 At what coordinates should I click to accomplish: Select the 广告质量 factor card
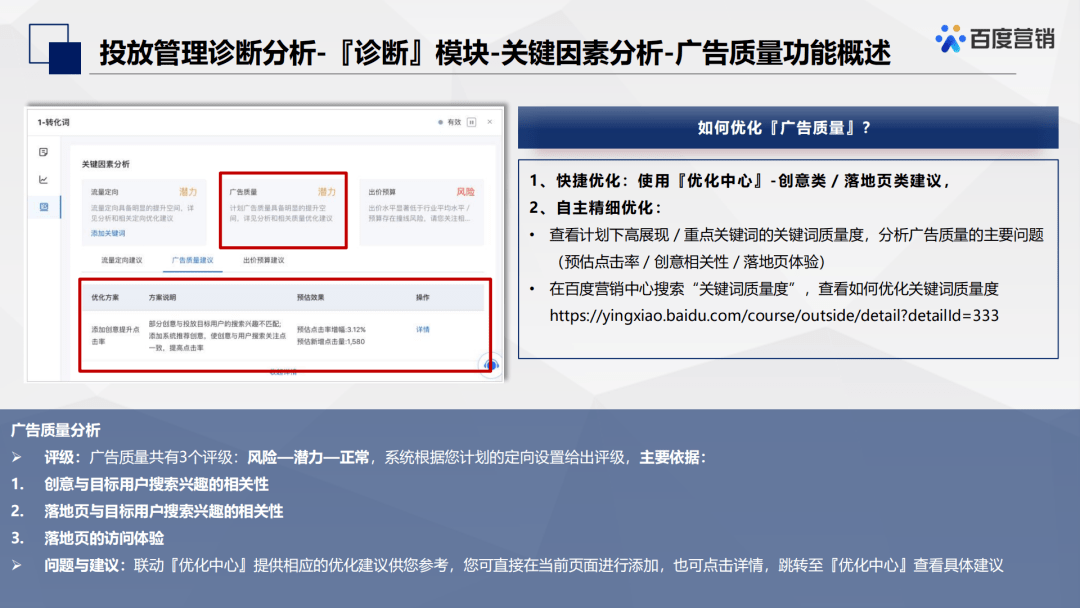(x=283, y=208)
